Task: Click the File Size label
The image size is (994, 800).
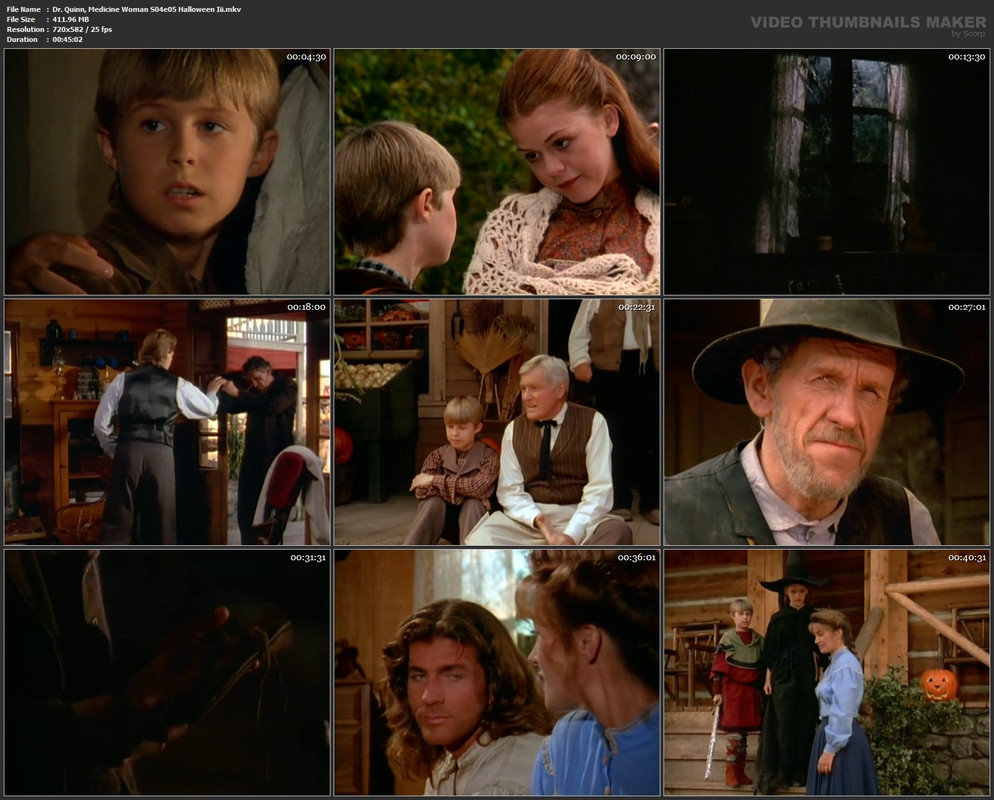Action: [21, 20]
